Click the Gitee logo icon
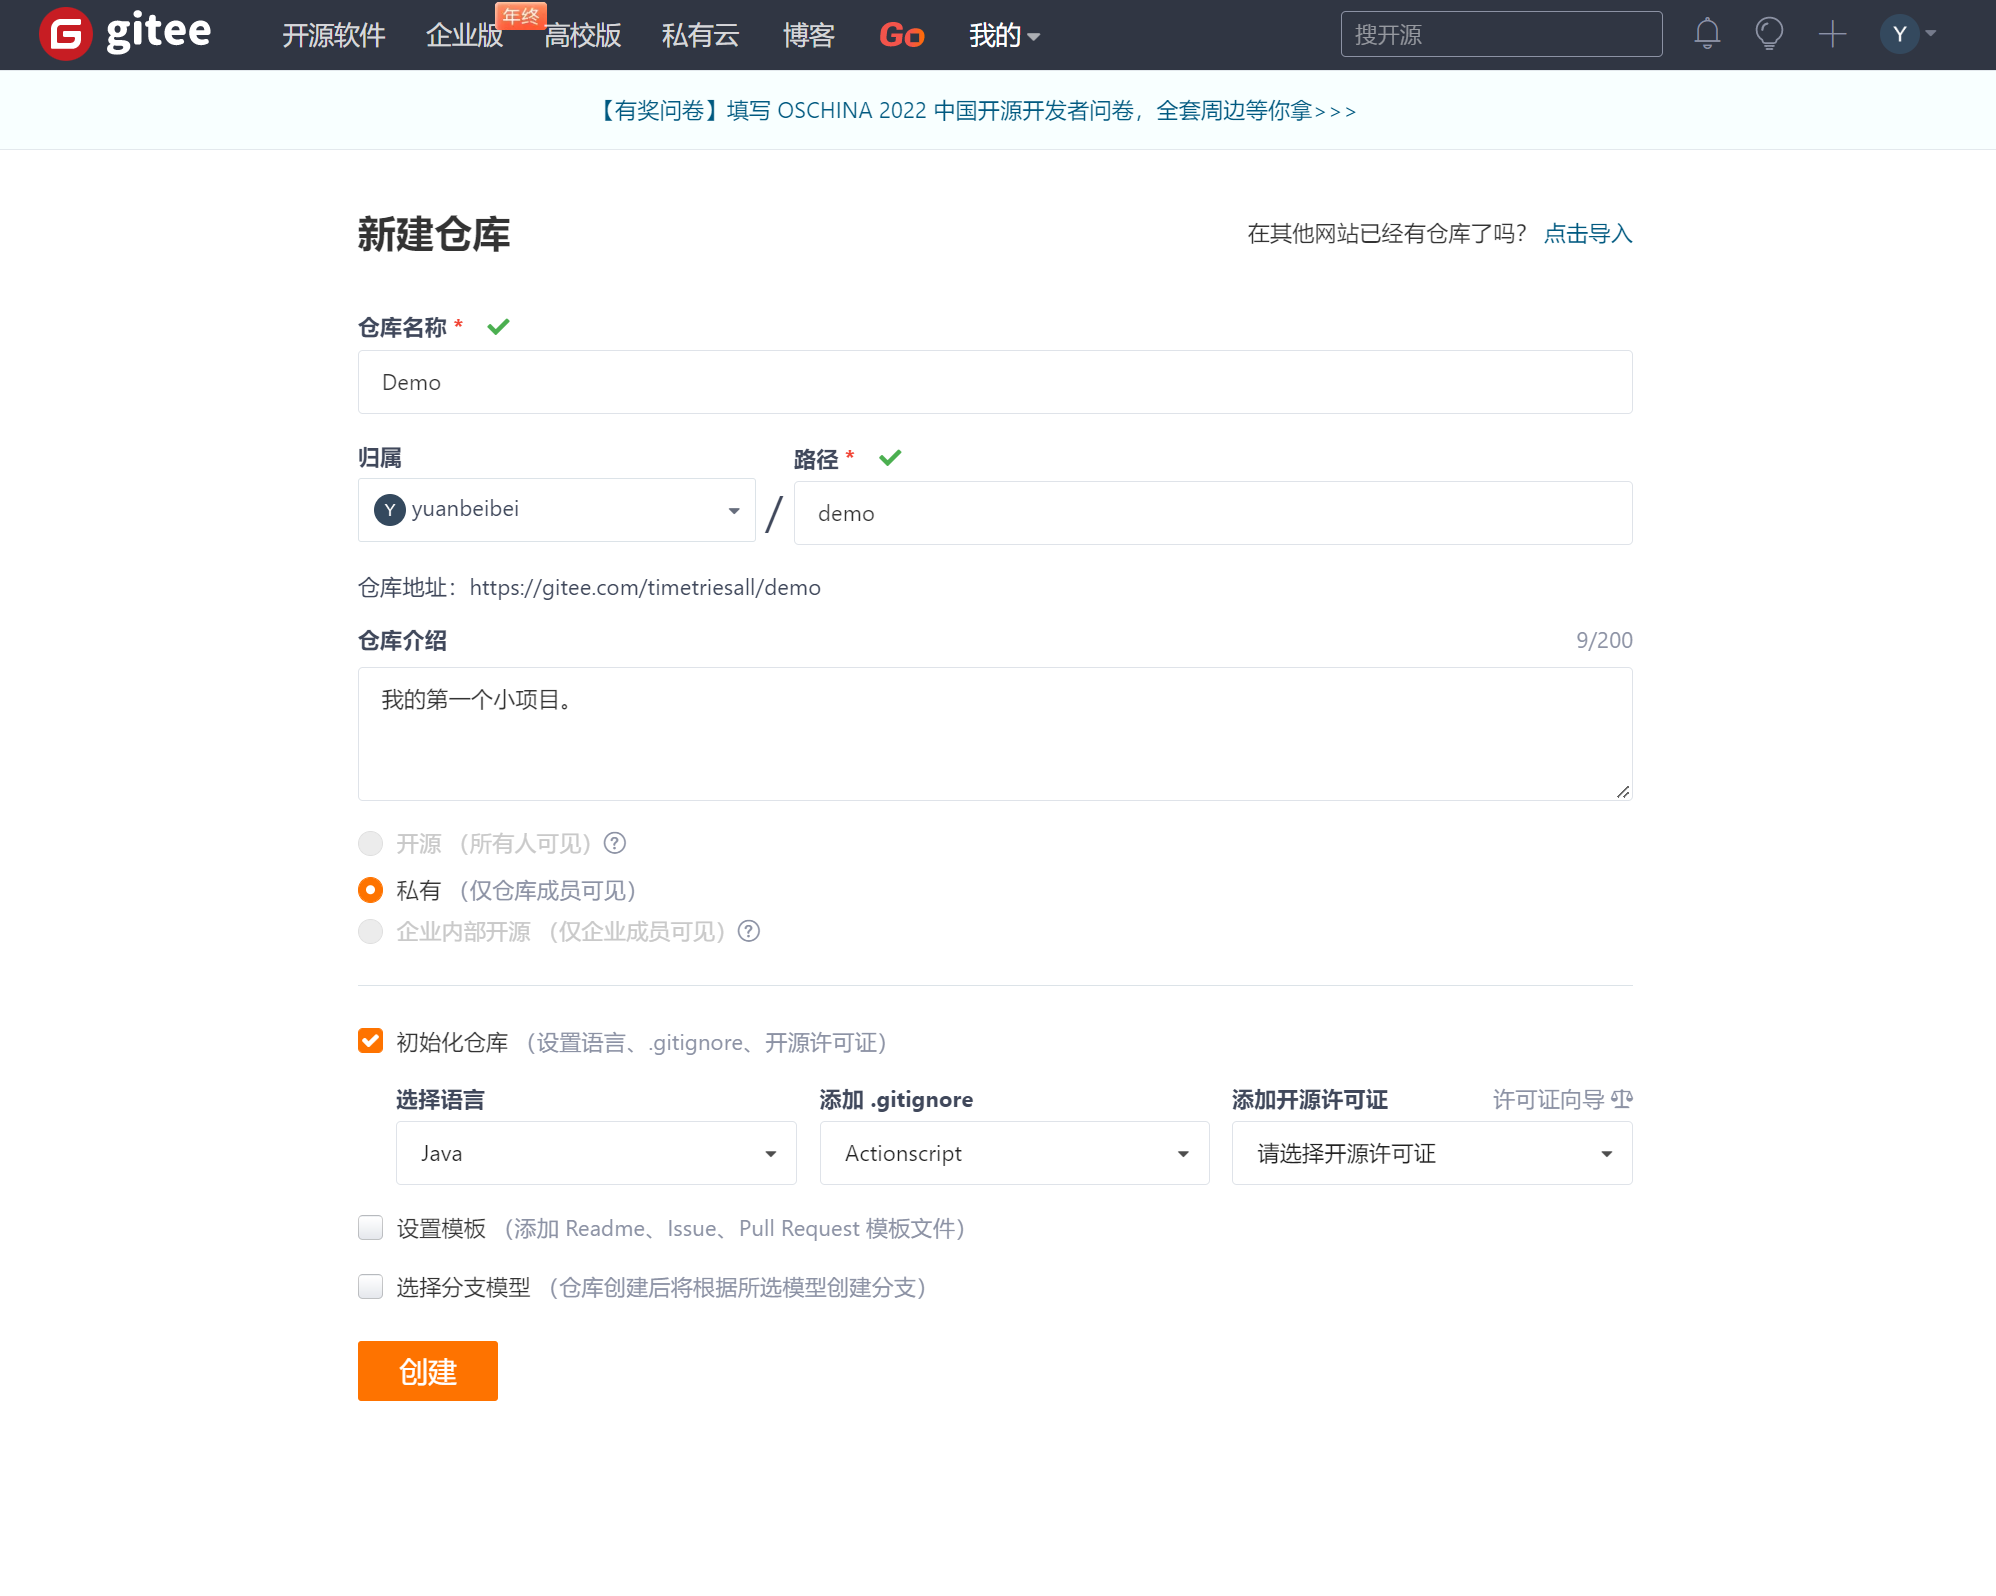This screenshot has width=1996, height=1596. point(66,35)
